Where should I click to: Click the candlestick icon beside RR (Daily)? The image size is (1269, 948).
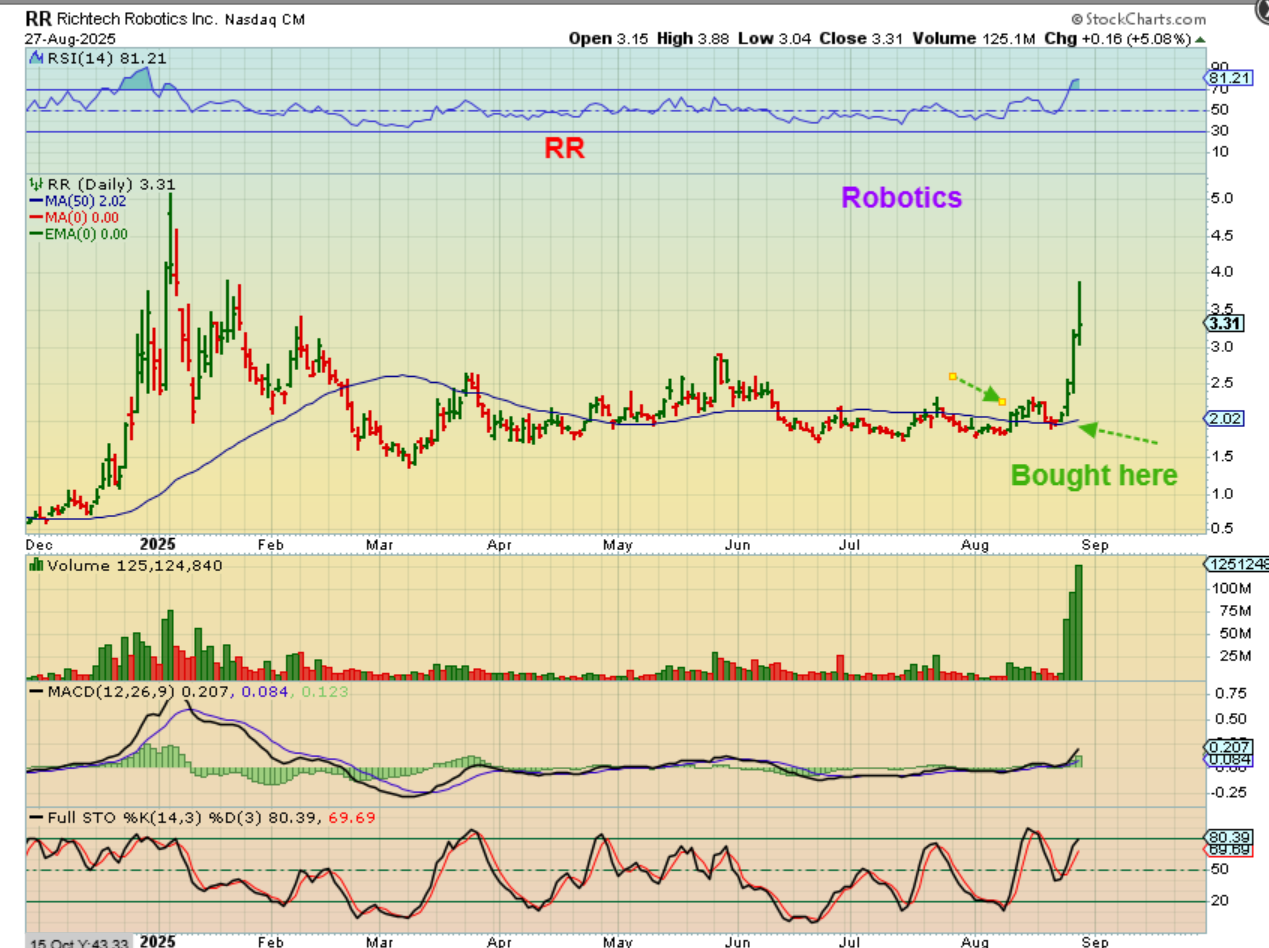(36, 184)
